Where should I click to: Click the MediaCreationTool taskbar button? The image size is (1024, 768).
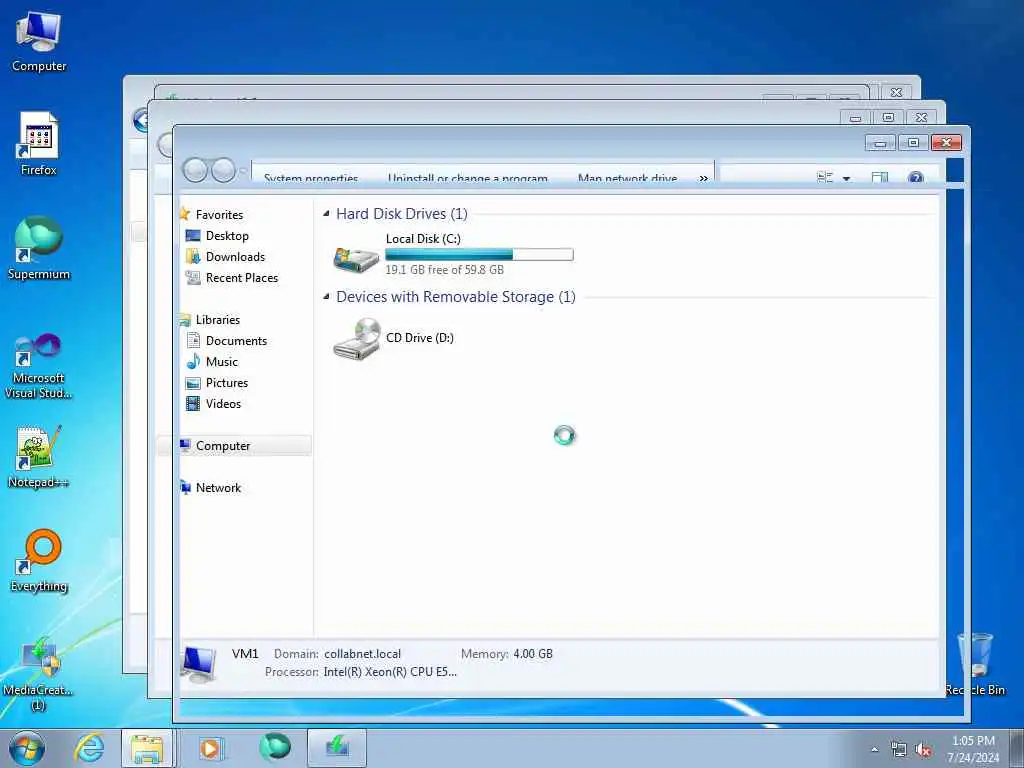coord(337,748)
